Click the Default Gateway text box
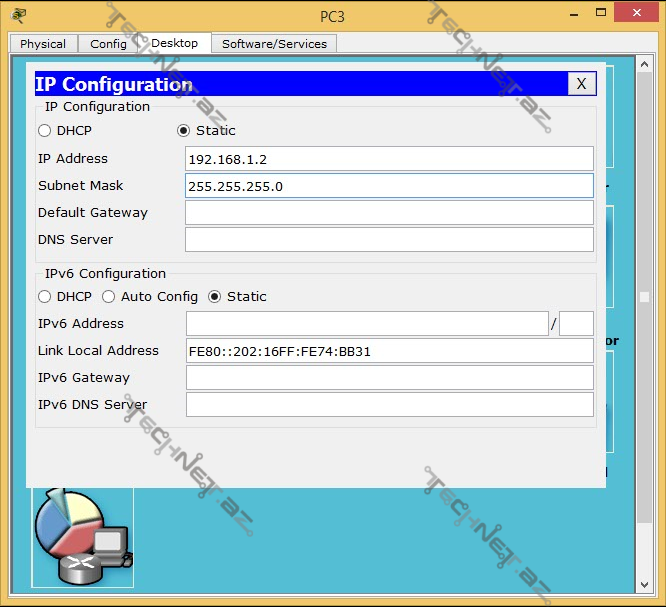 pos(389,213)
